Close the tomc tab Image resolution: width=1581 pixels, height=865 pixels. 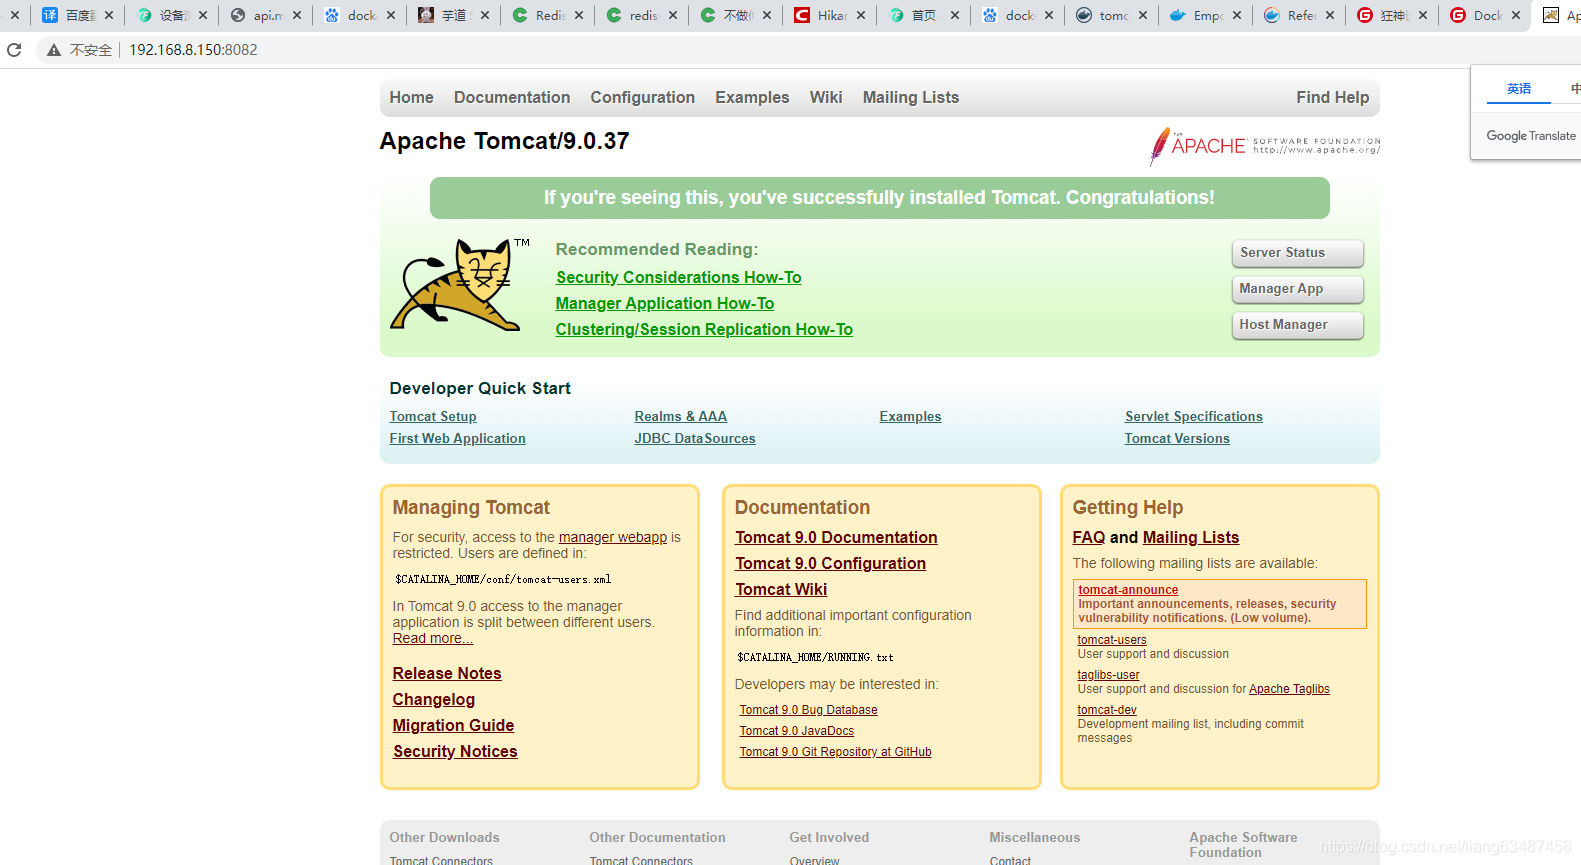point(1143,15)
